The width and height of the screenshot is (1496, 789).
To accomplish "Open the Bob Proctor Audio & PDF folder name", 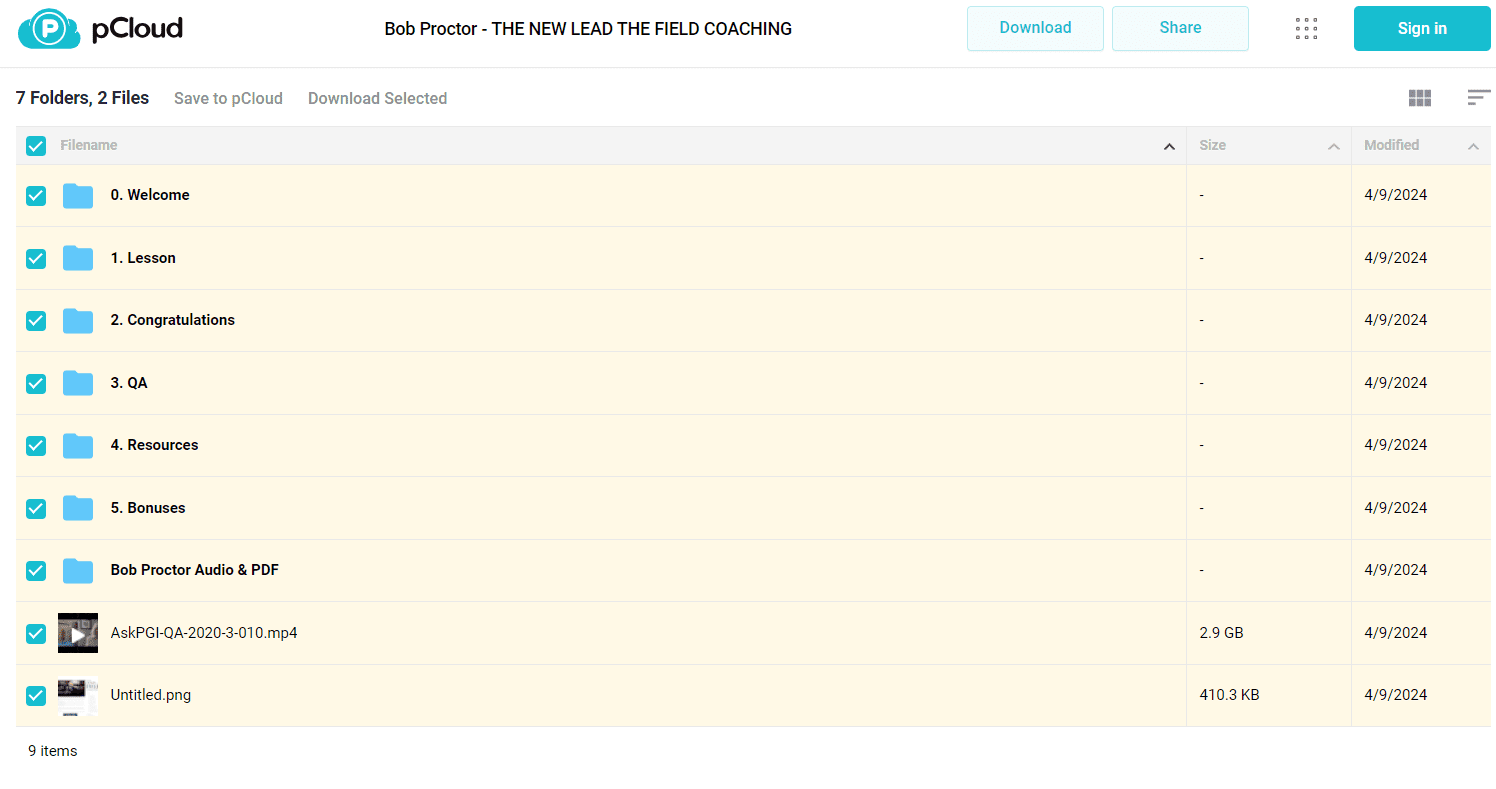I will (195, 570).
